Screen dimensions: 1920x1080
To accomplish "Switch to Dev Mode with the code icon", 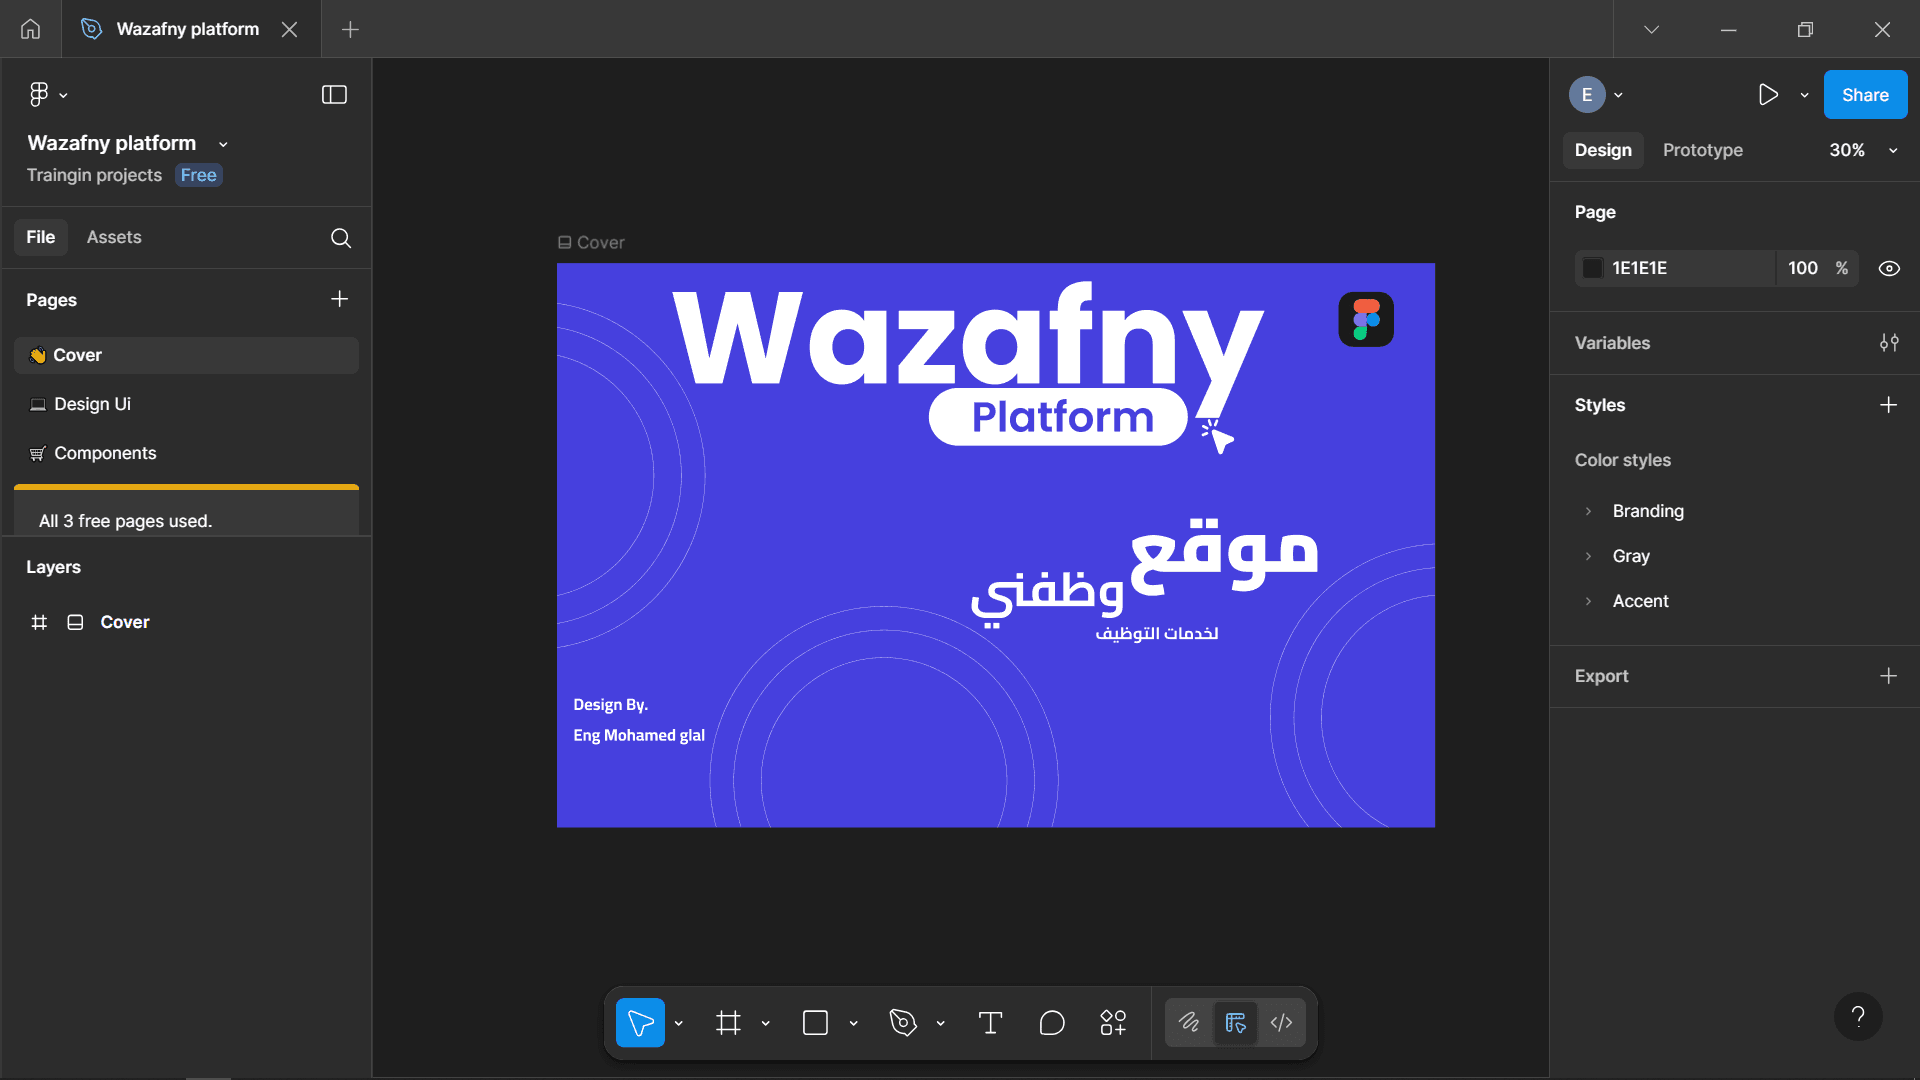I will pos(1282,1022).
